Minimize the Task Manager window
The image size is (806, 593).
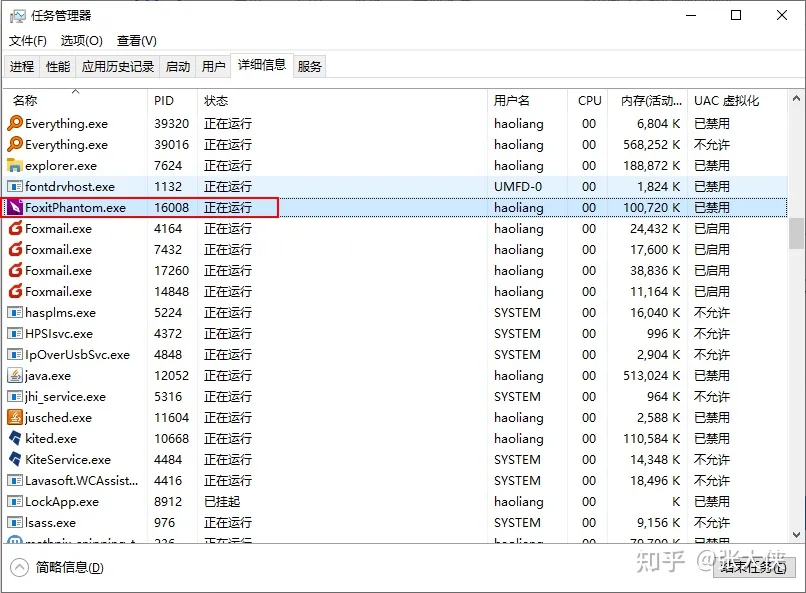[x=691, y=15]
